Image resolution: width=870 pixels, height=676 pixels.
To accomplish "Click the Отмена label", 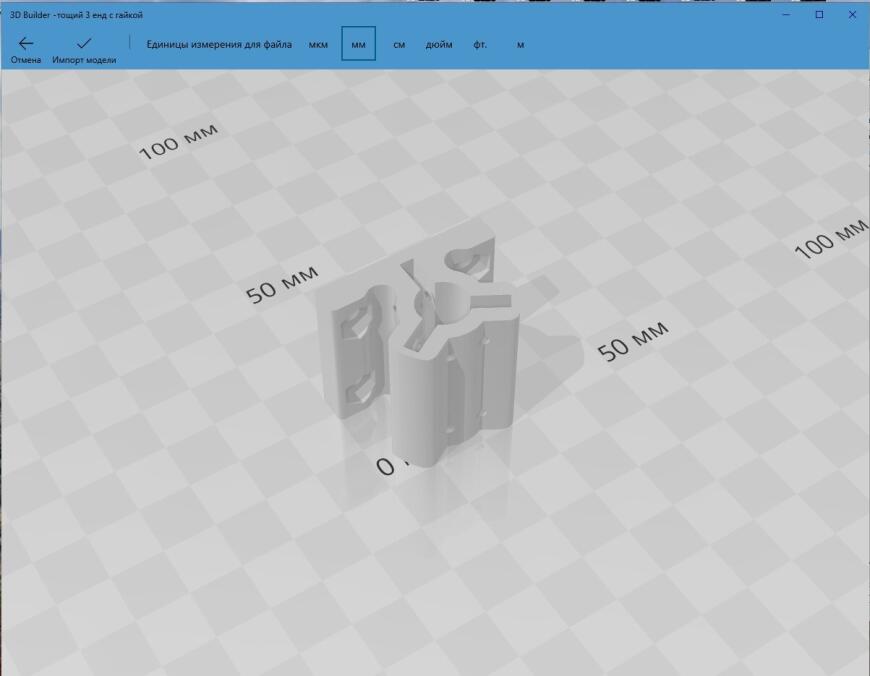I will click(25, 58).
